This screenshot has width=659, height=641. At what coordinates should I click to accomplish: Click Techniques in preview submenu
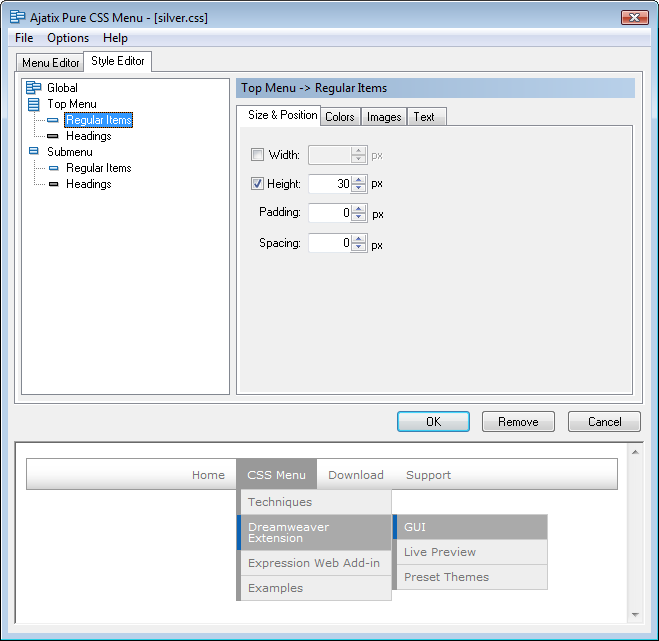(314, 502)
